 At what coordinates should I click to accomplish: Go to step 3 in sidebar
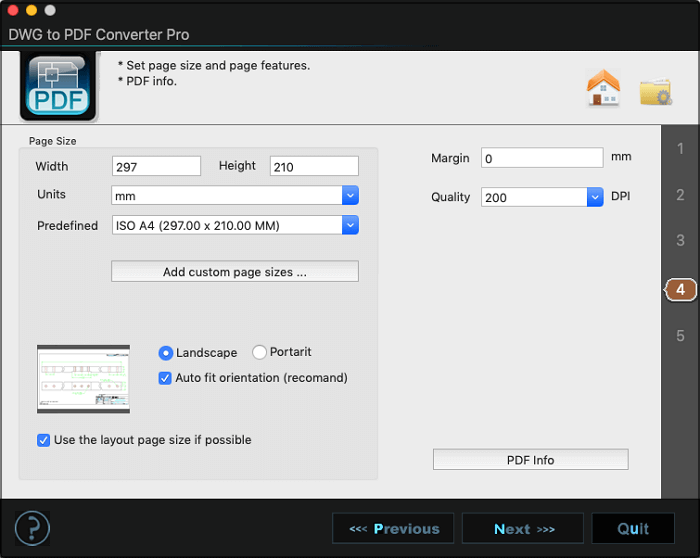pyautogui.click(x=680, y=241)
